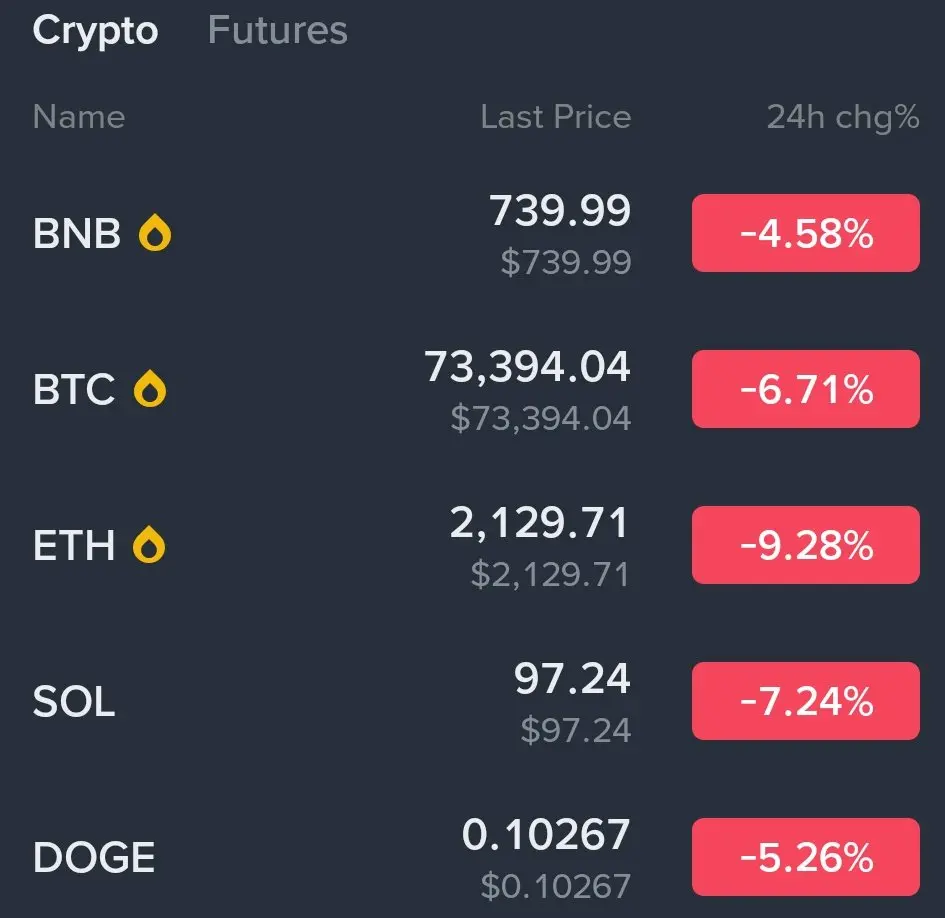Sort by 24h chg% column header
The width and height of the screenshot is (945, 918).
[842, 117]
